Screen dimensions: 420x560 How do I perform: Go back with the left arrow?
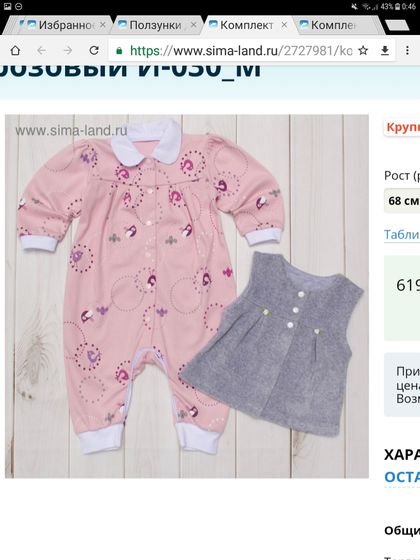(41, 51)
